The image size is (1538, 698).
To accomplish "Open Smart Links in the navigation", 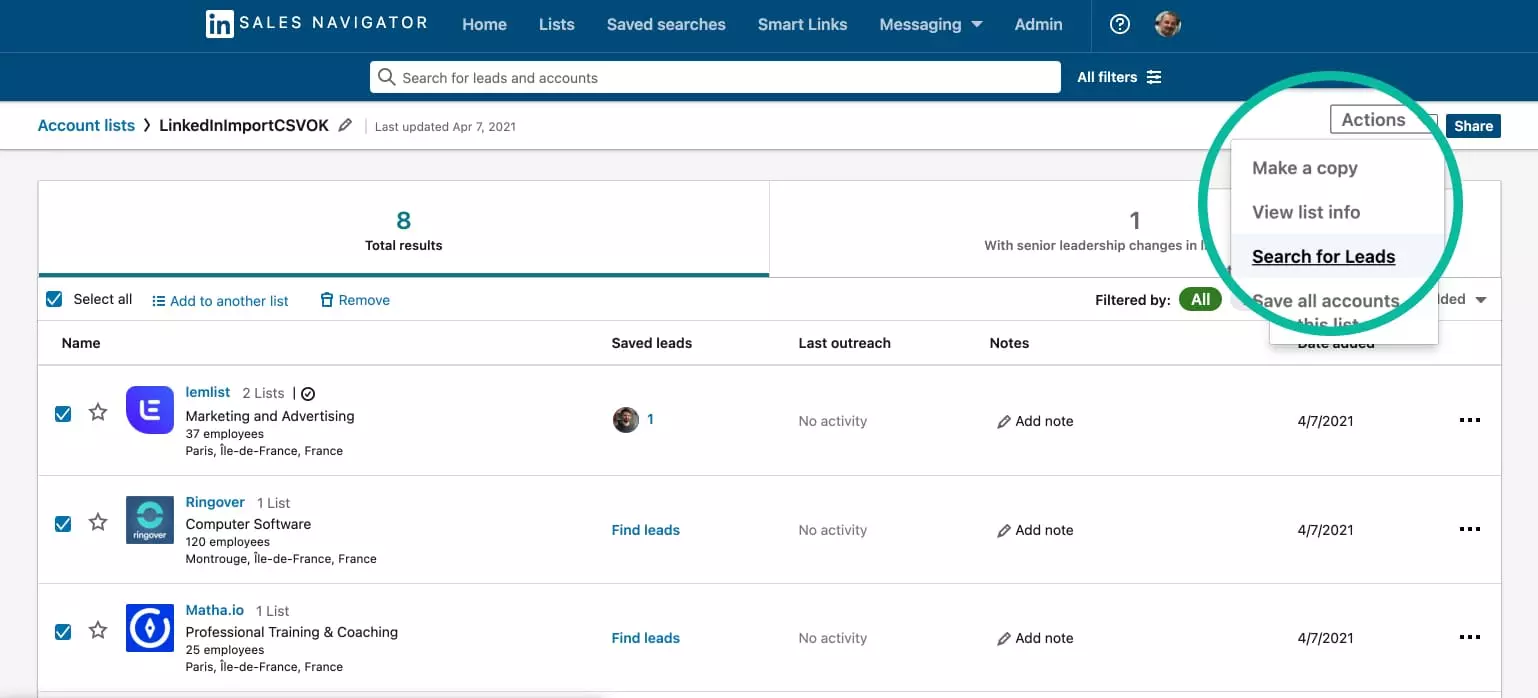I will pyautogui.click(x=802, y=24).
